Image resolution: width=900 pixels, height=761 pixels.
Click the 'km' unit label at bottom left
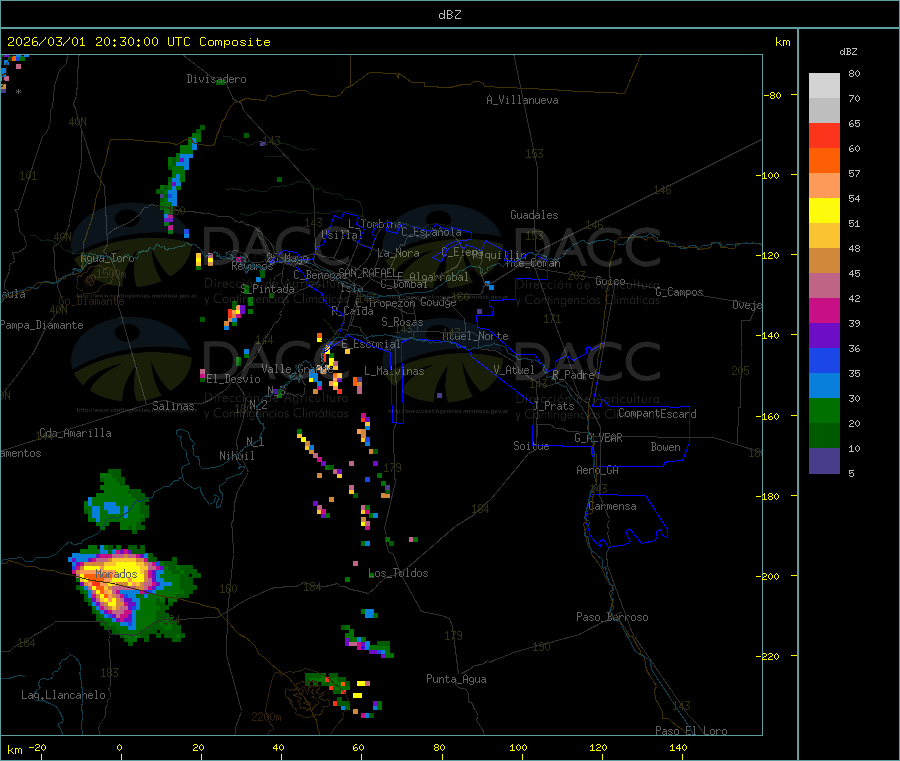coord(14,750)
